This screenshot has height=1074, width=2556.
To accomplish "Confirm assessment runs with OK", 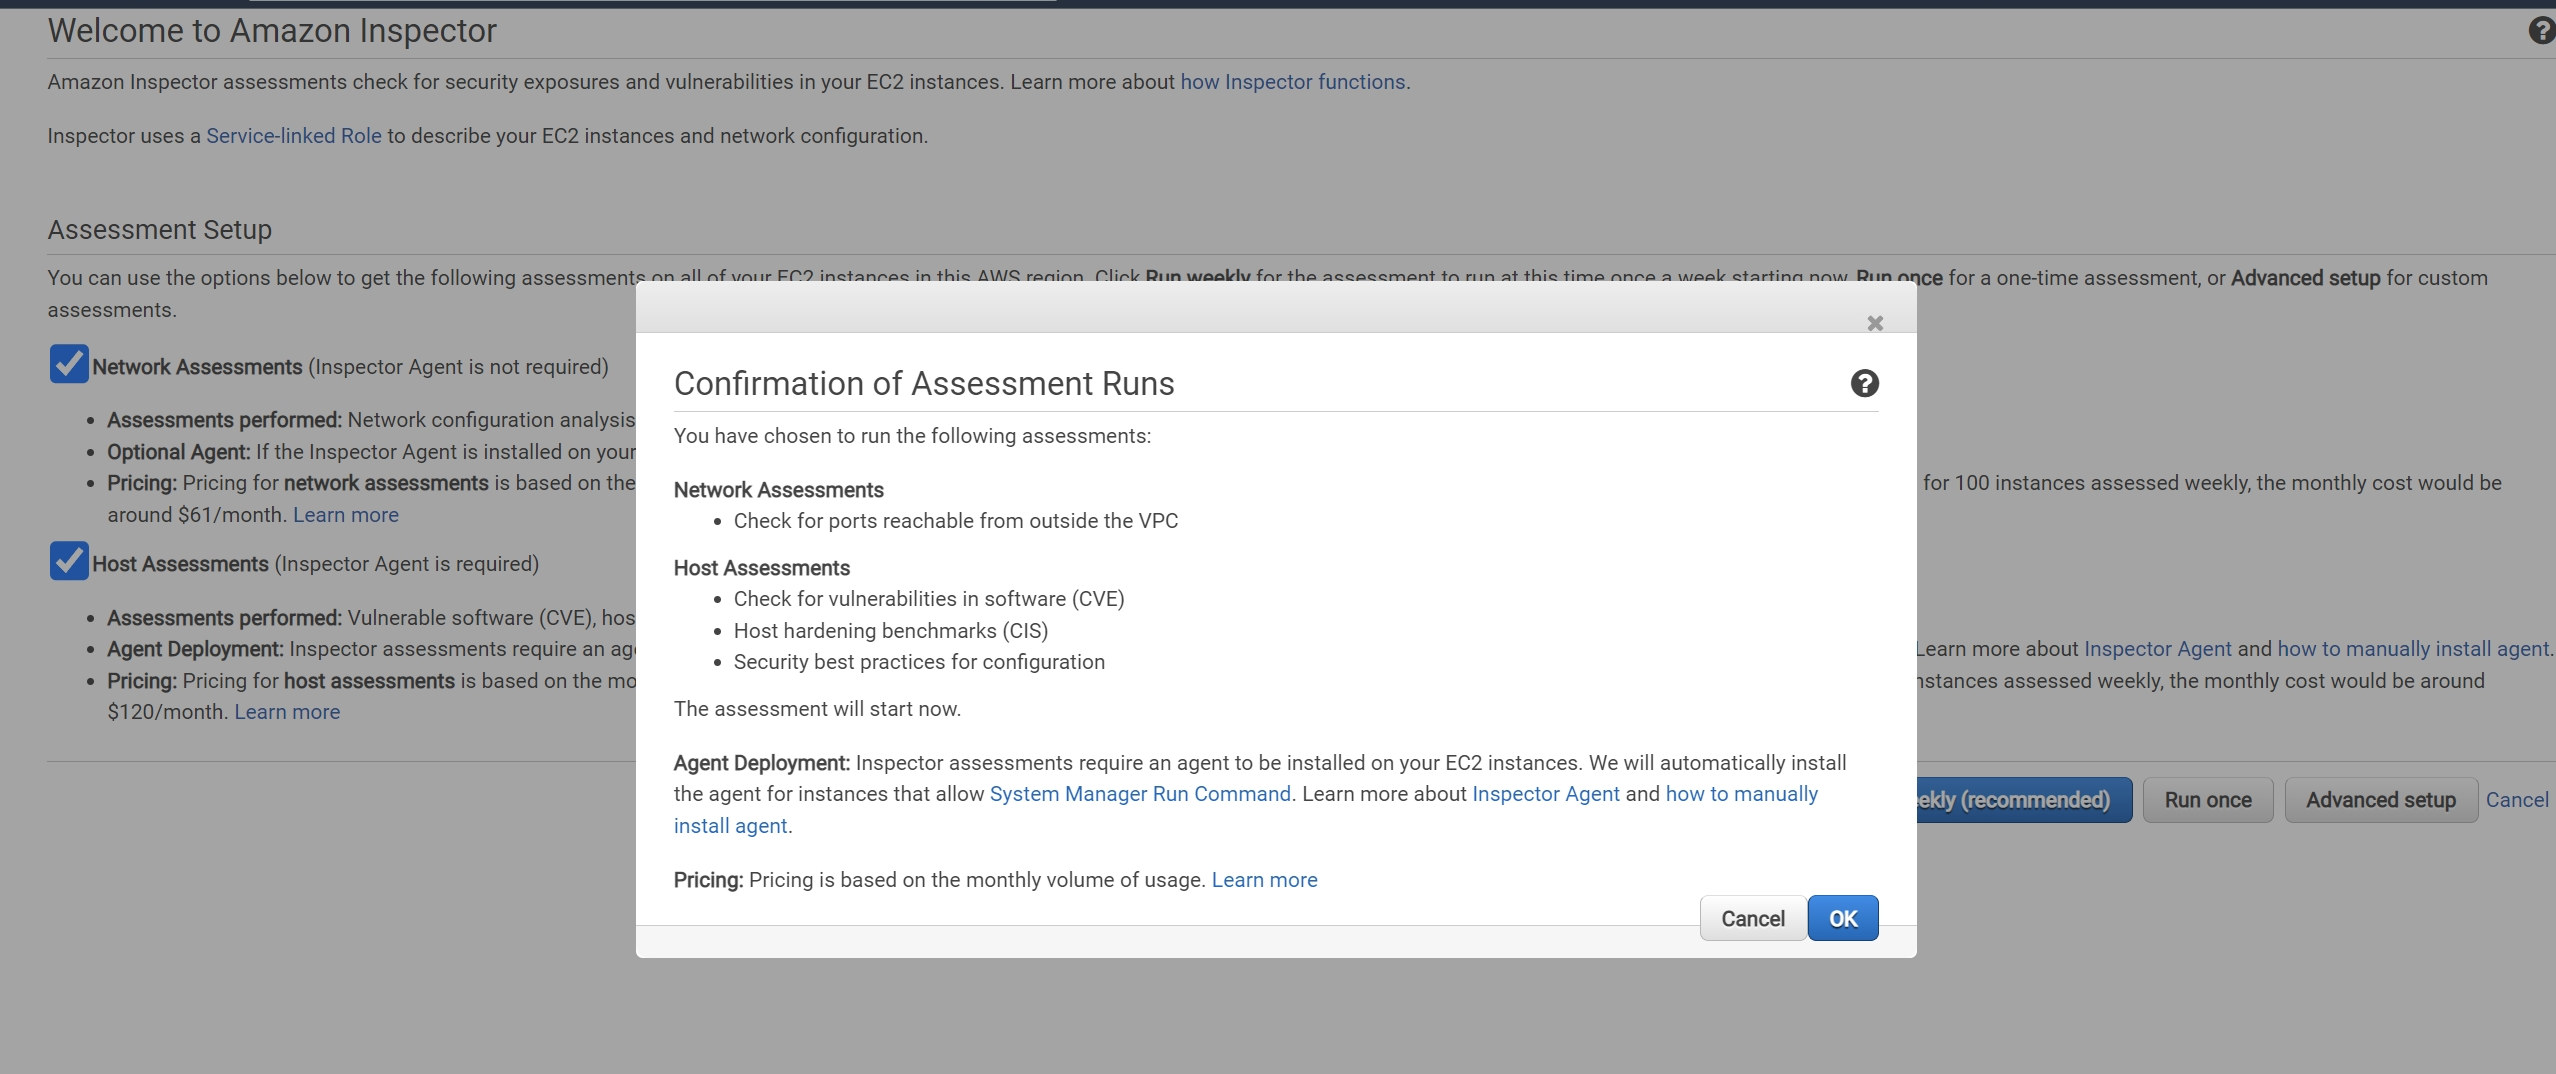I will coord(1843,918).
